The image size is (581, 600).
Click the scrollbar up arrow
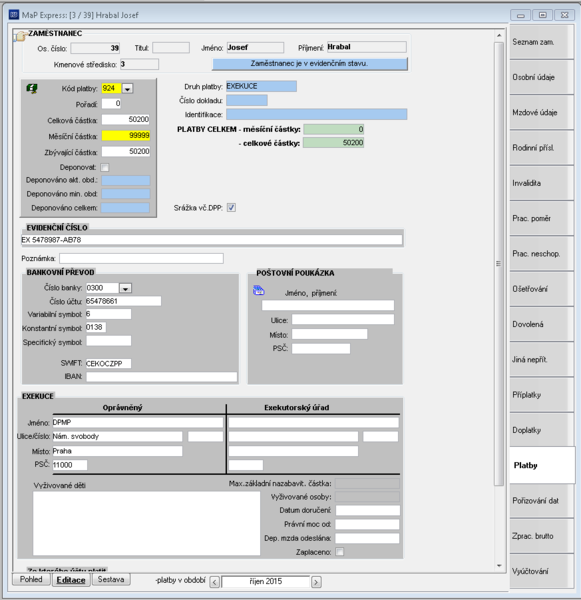(499, 35)
